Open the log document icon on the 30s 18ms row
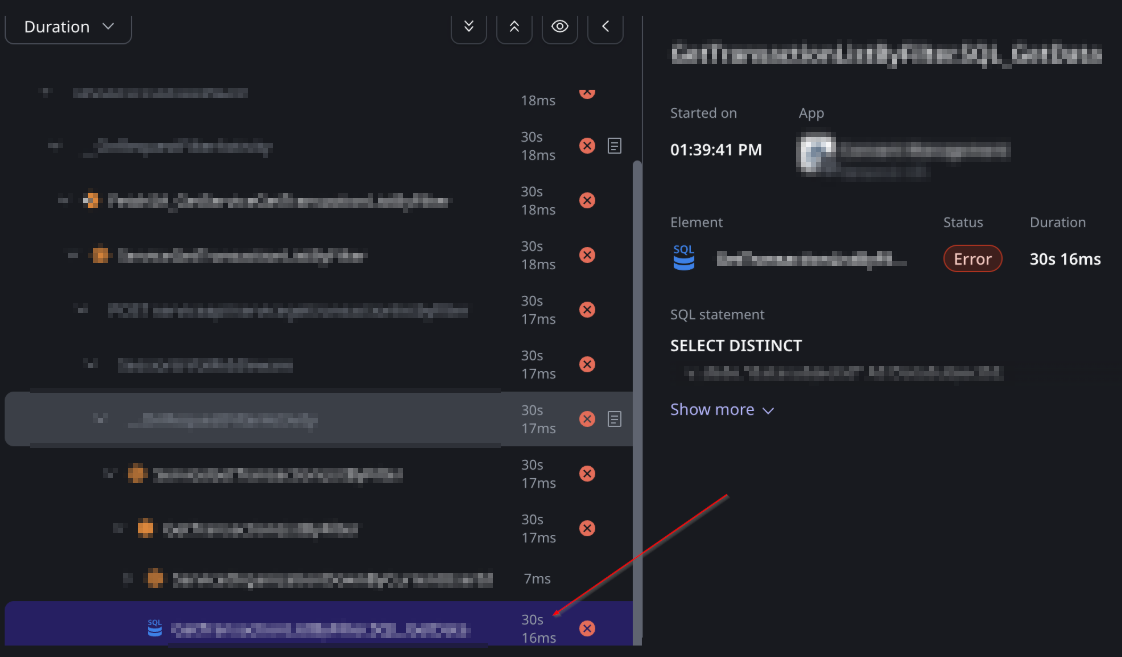This screenshot has height=657, width=1122. pyautogui.click(x=615, y=146)
